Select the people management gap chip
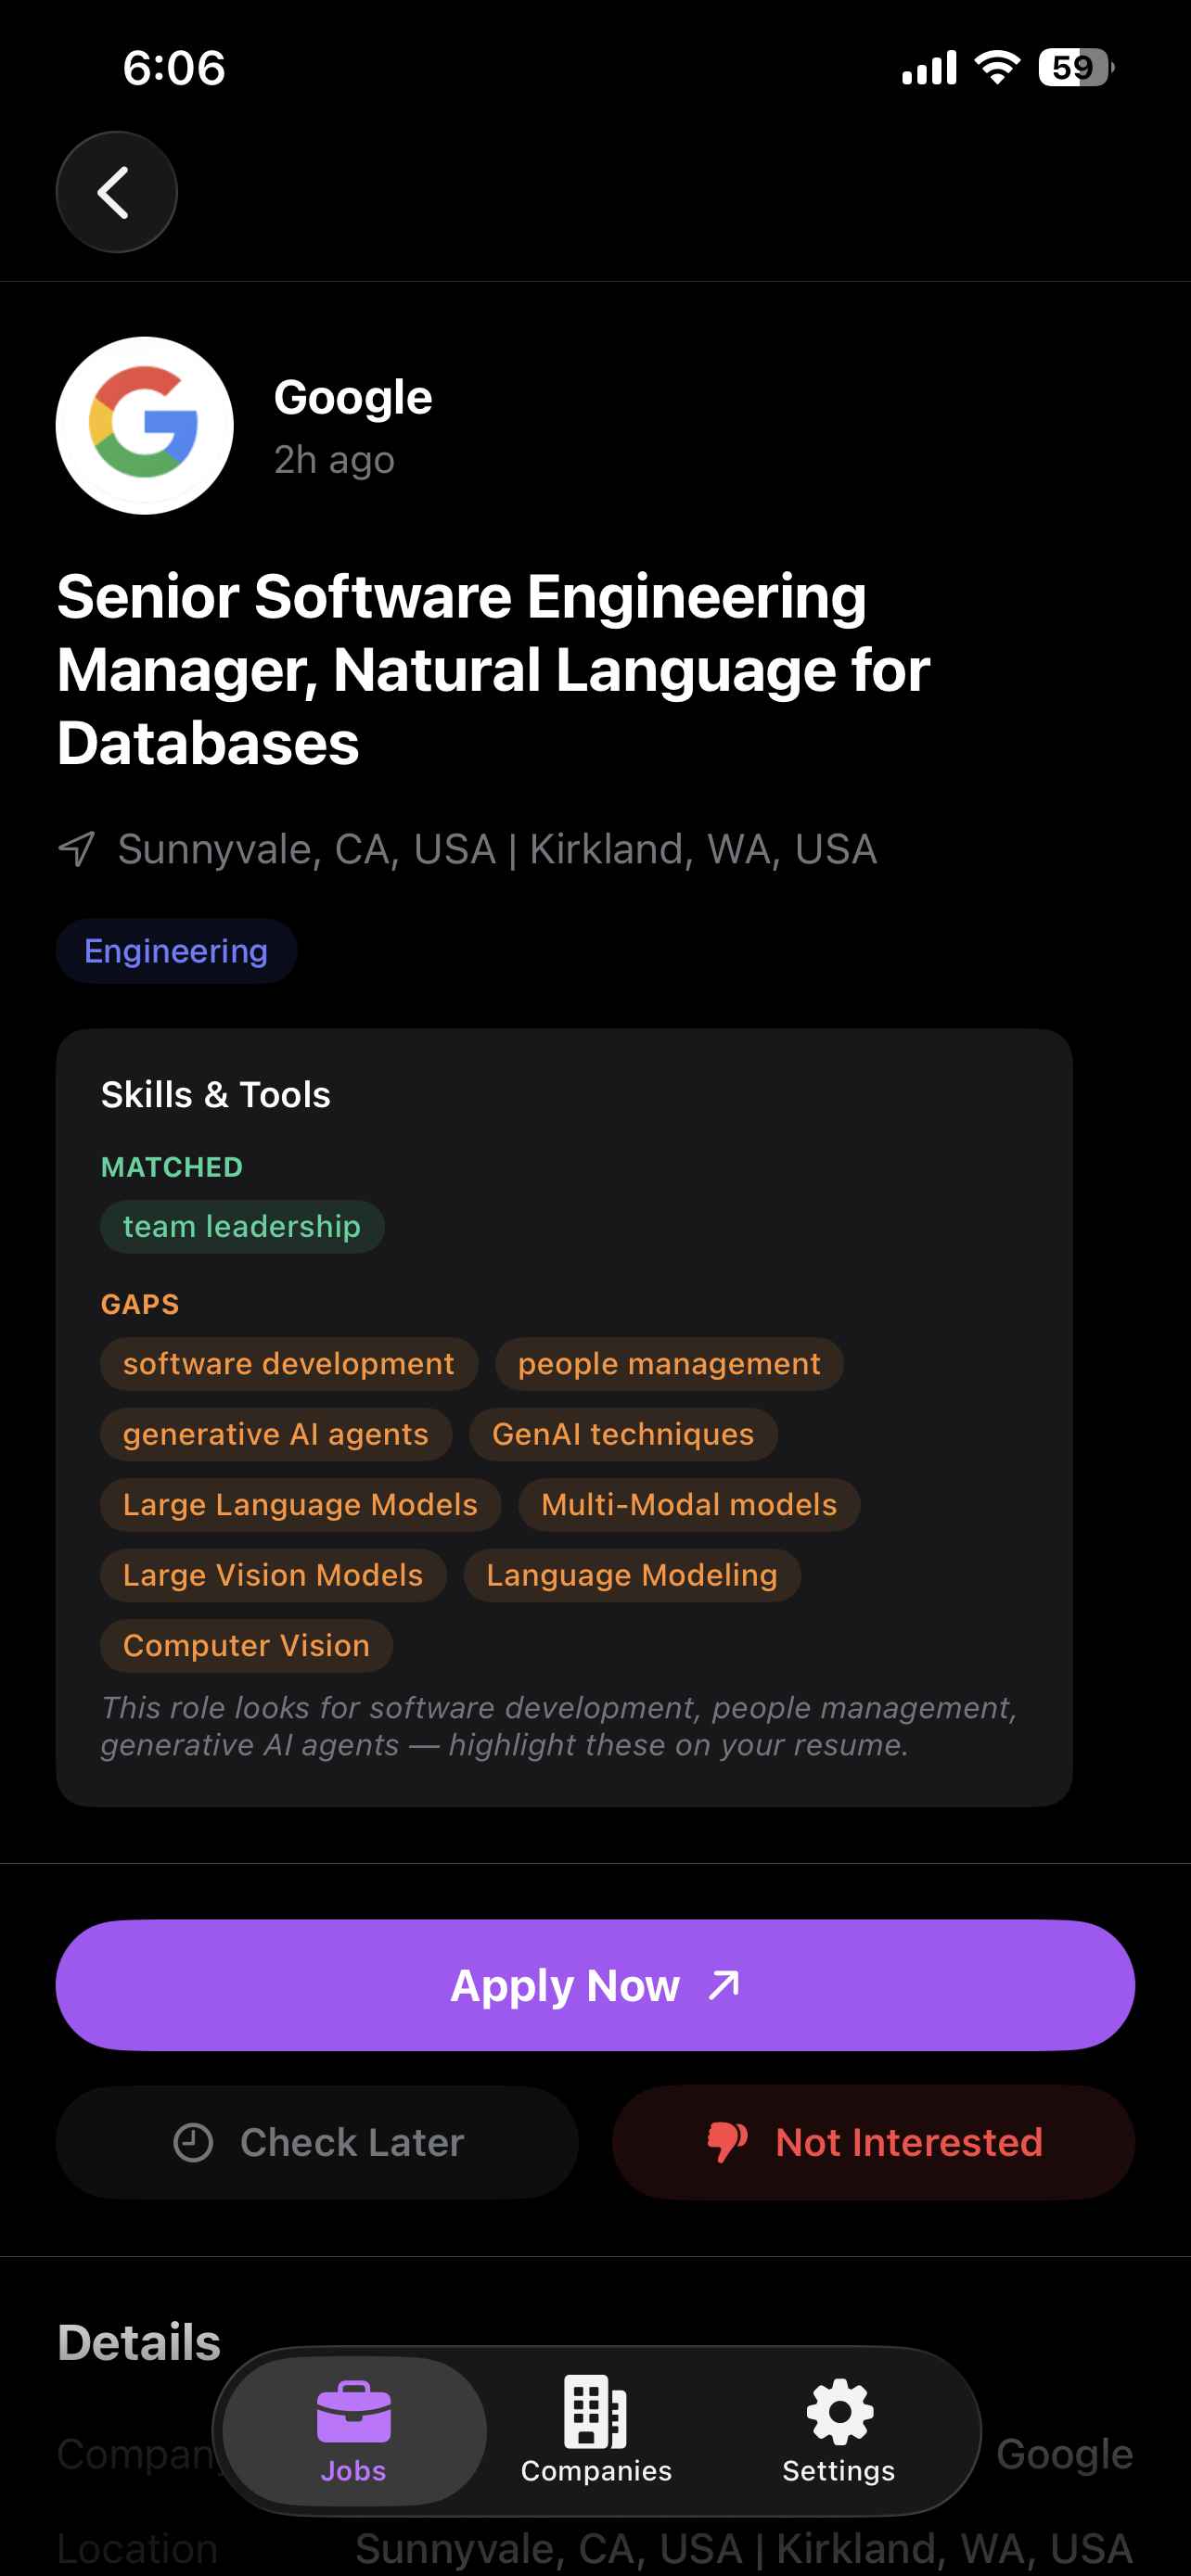This screenshot has width=1191, height=2576. (x=669, y=1364)
